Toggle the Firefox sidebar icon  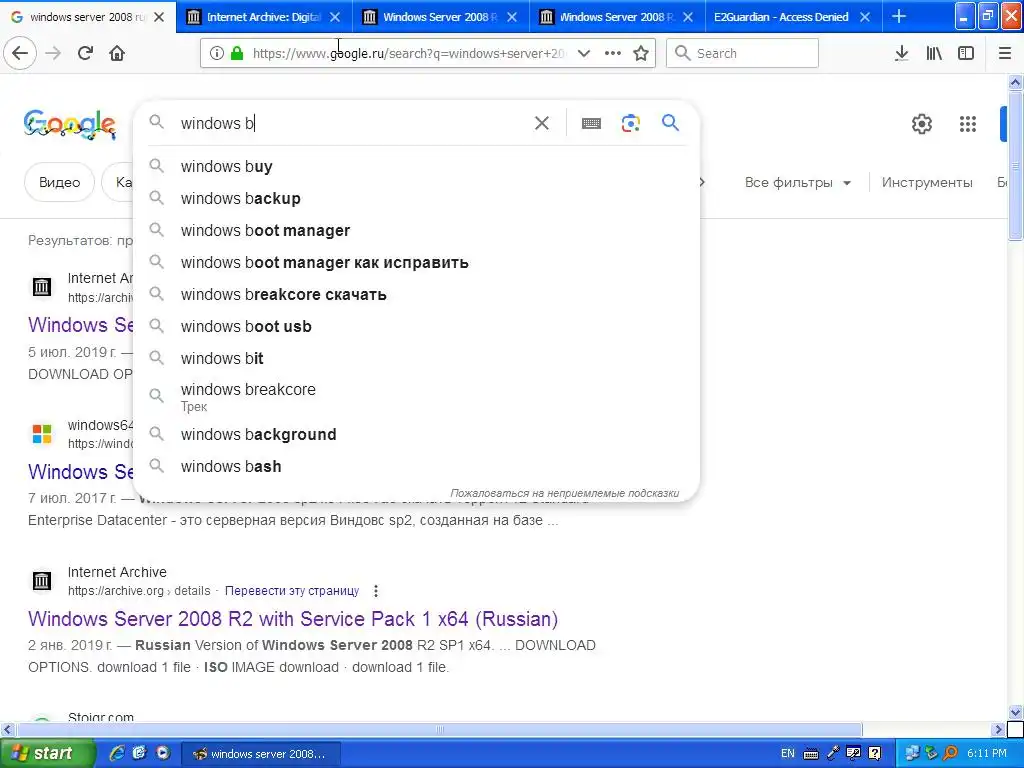tap(966, 53)
